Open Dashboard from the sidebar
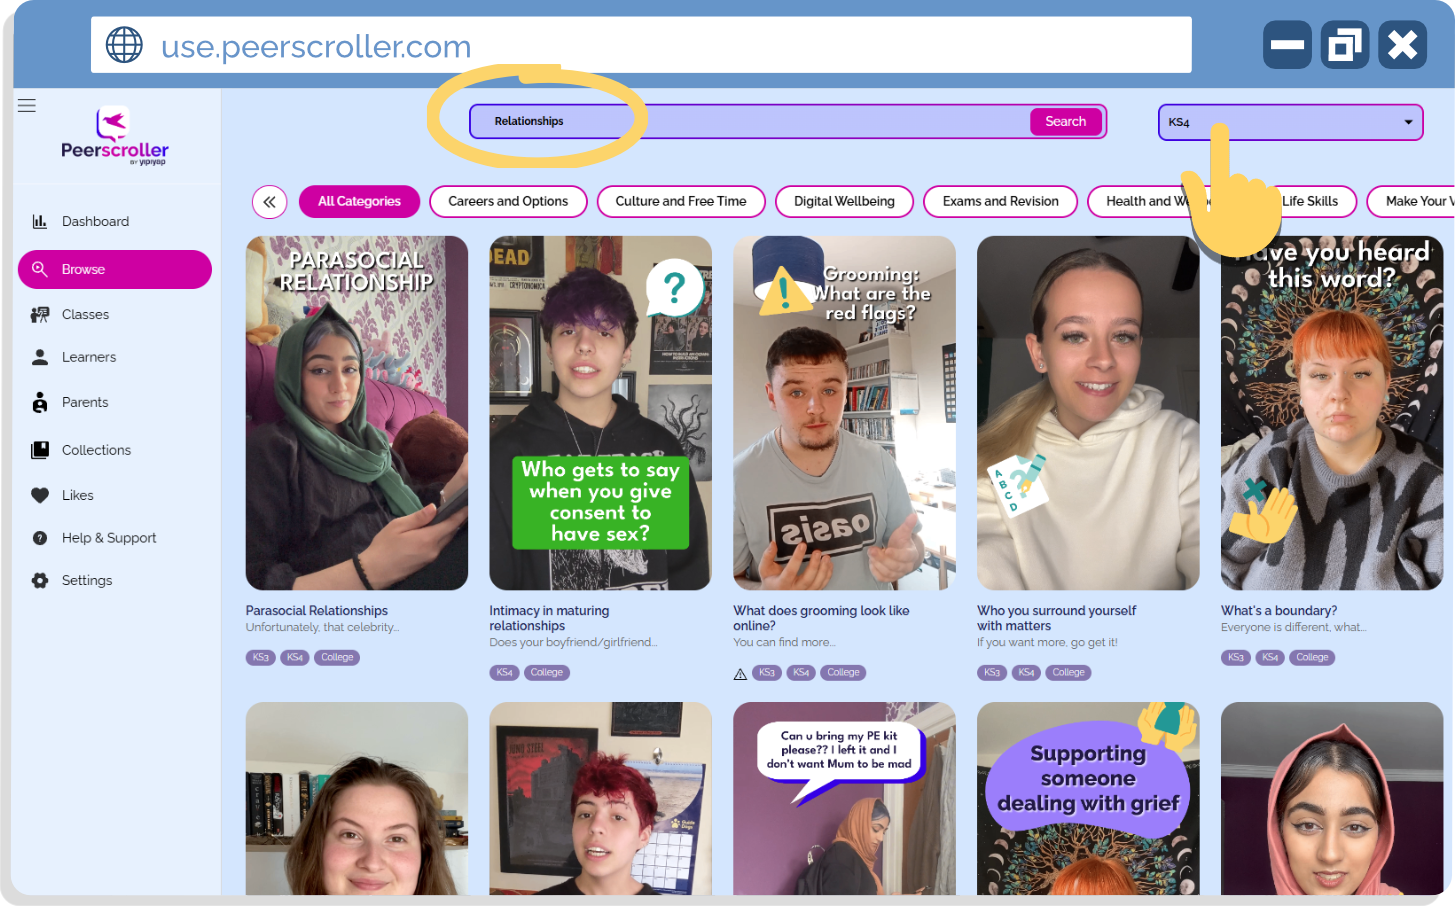Viewport: 1455px width, 906px height. point(95,221)
